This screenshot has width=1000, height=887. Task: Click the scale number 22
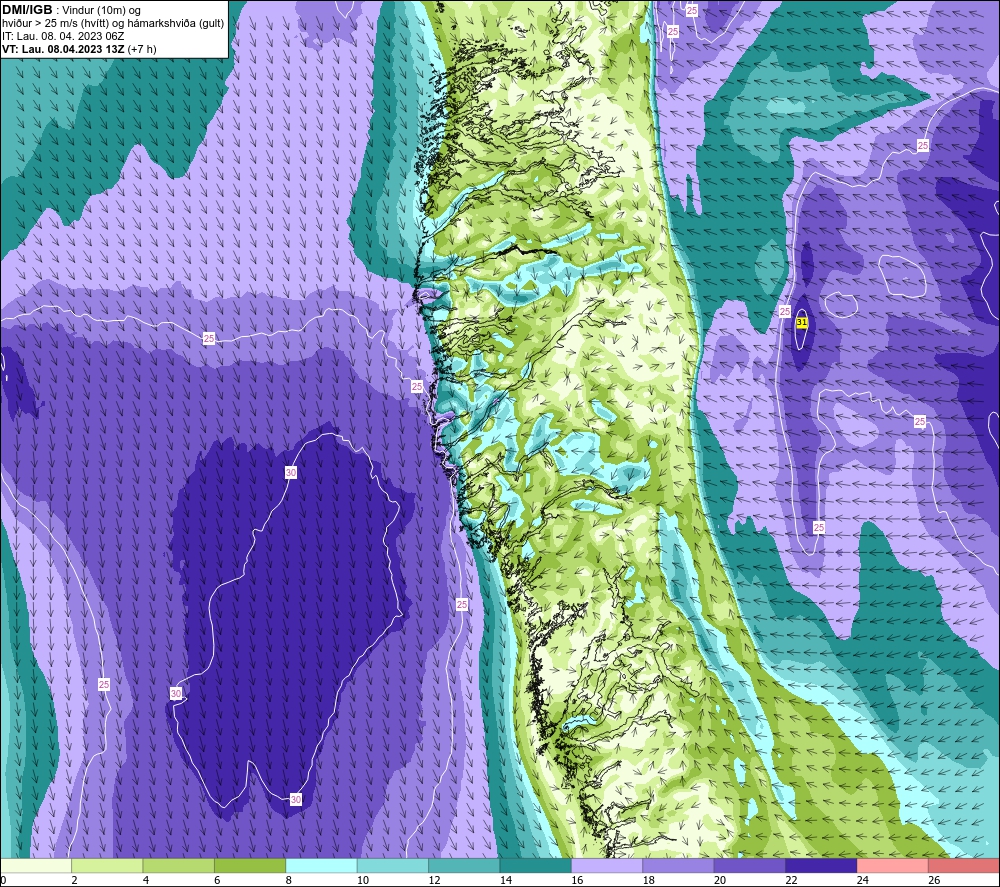coord(791,880)
